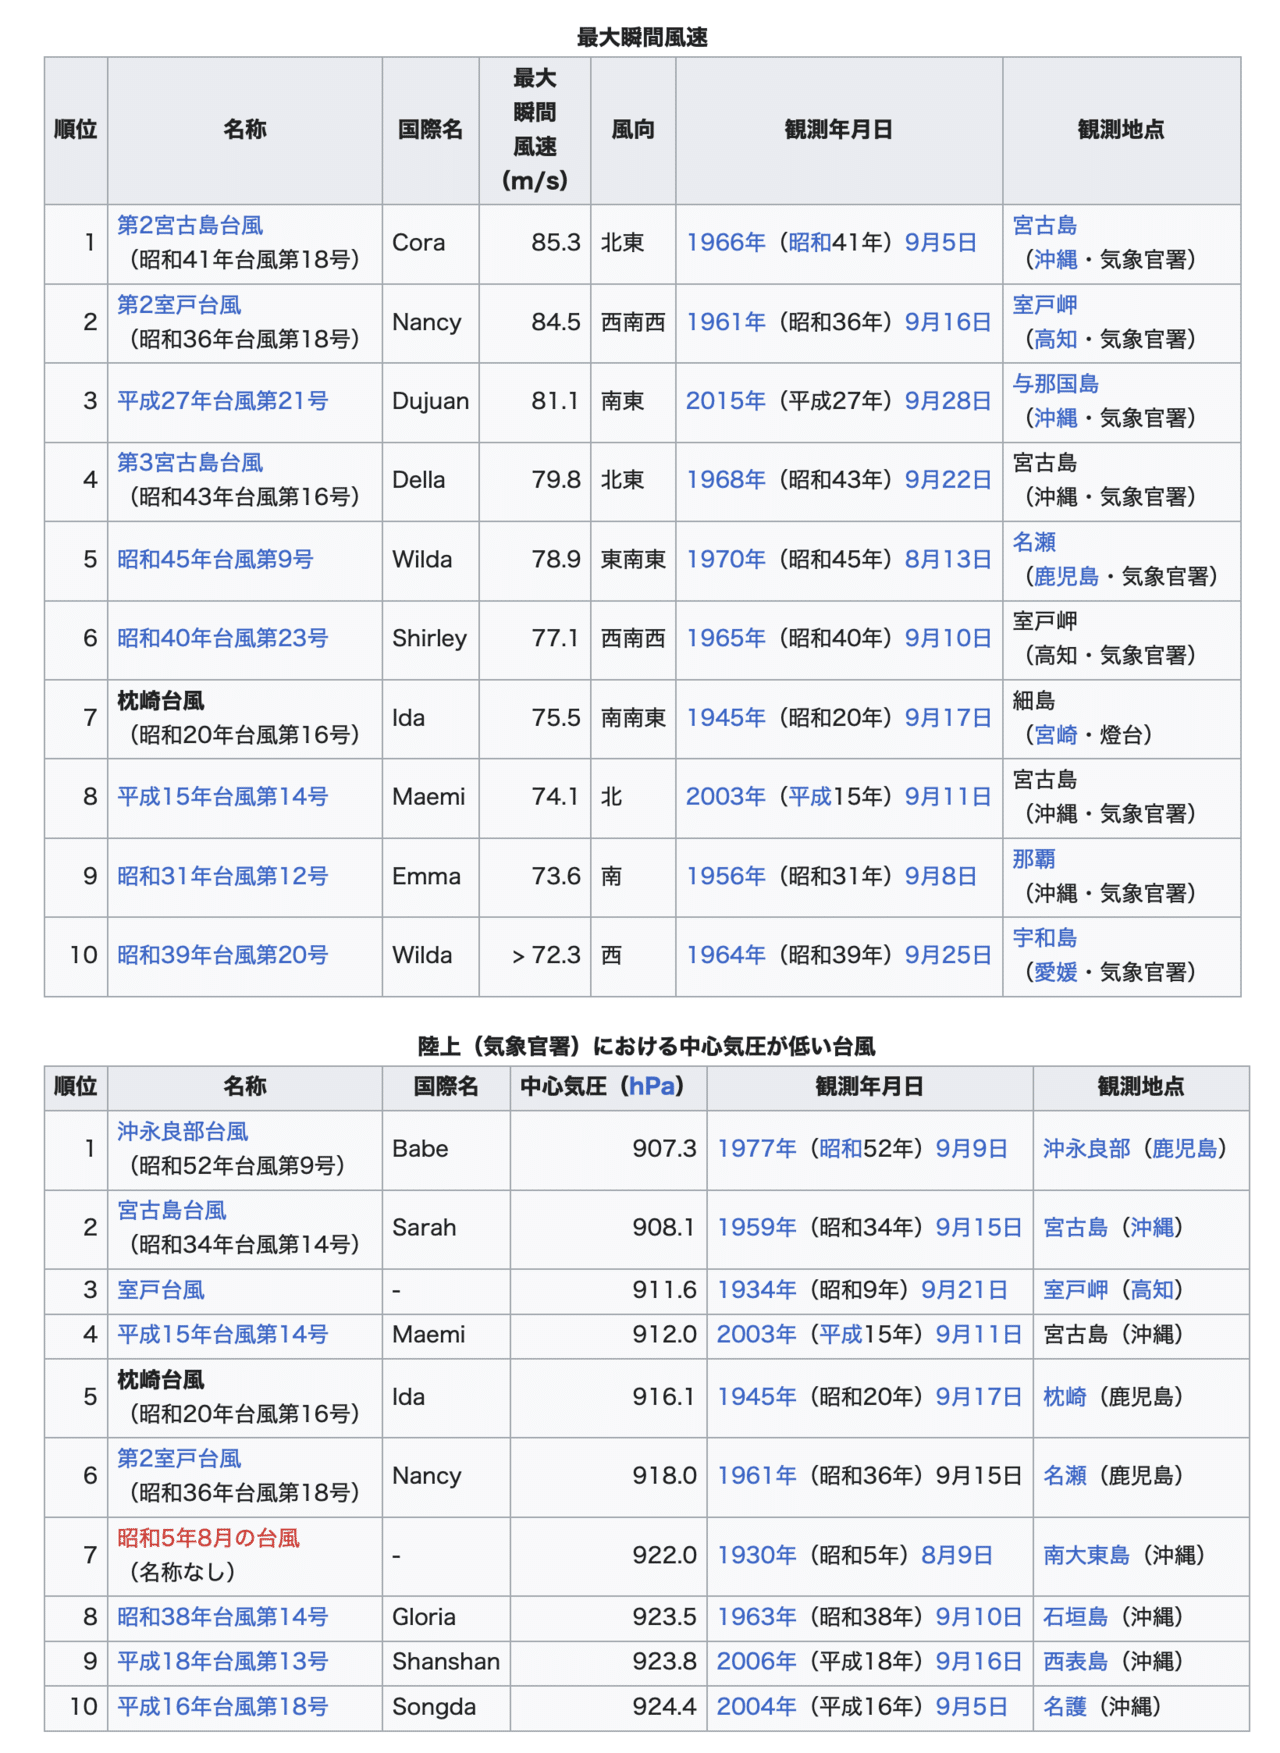Open the 平成16年台風第18号 link
This screenshot has height=1753, width=1280.
tap(222, 1707)
